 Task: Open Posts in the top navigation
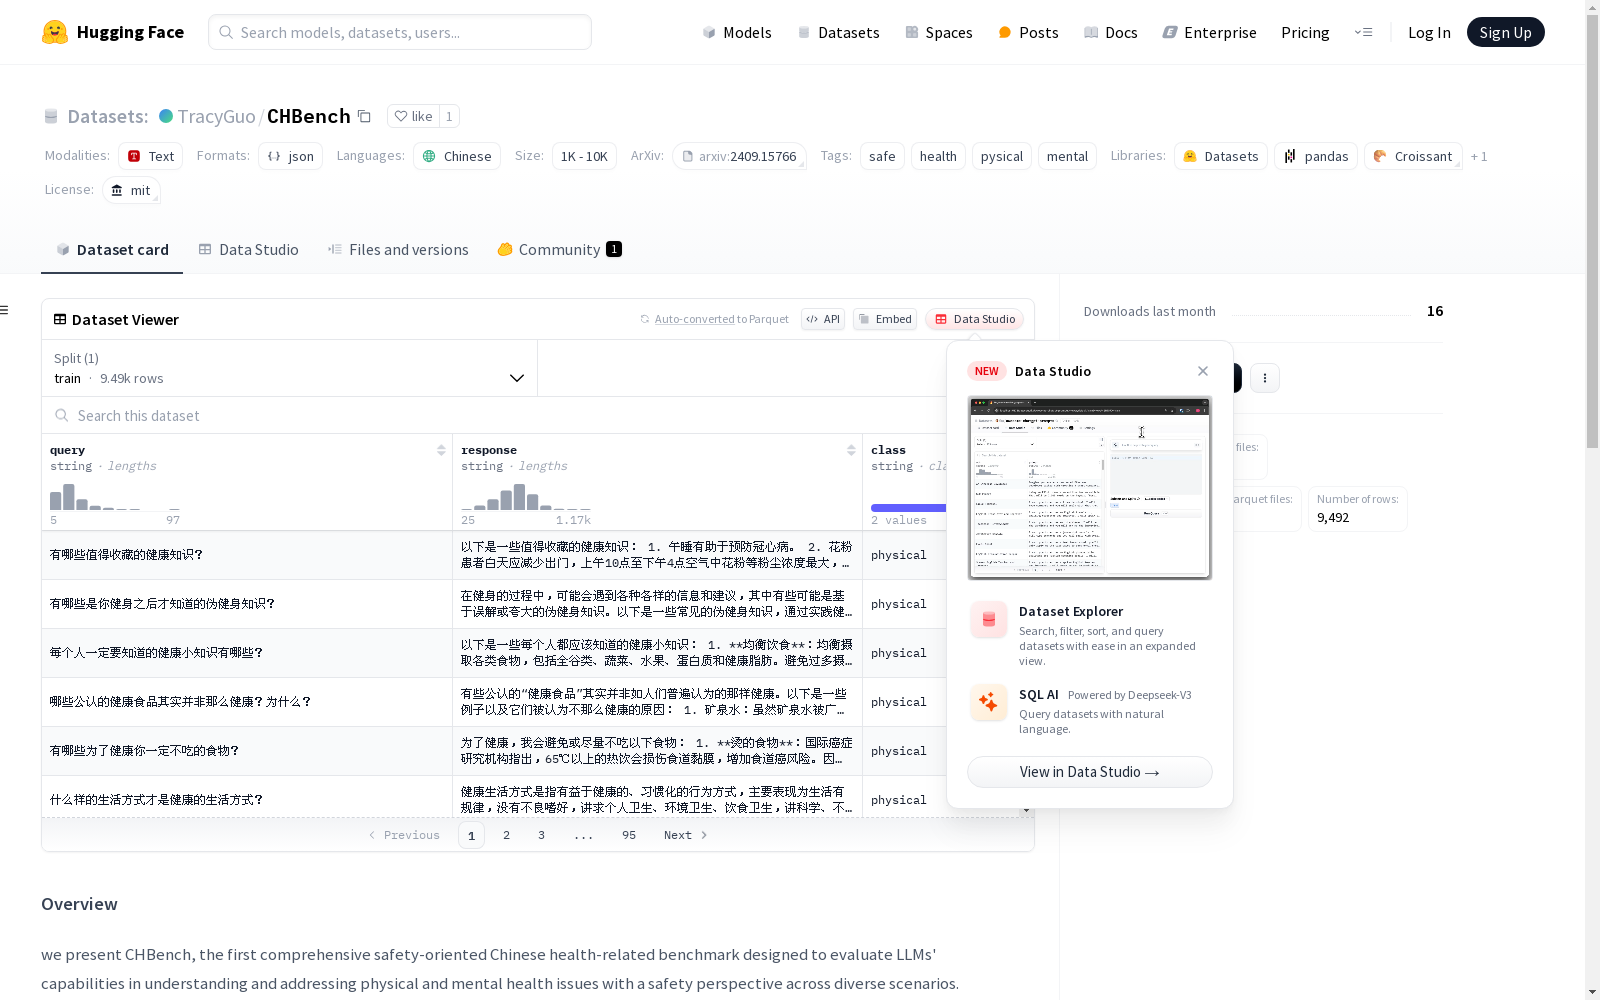pos(1028,32)
